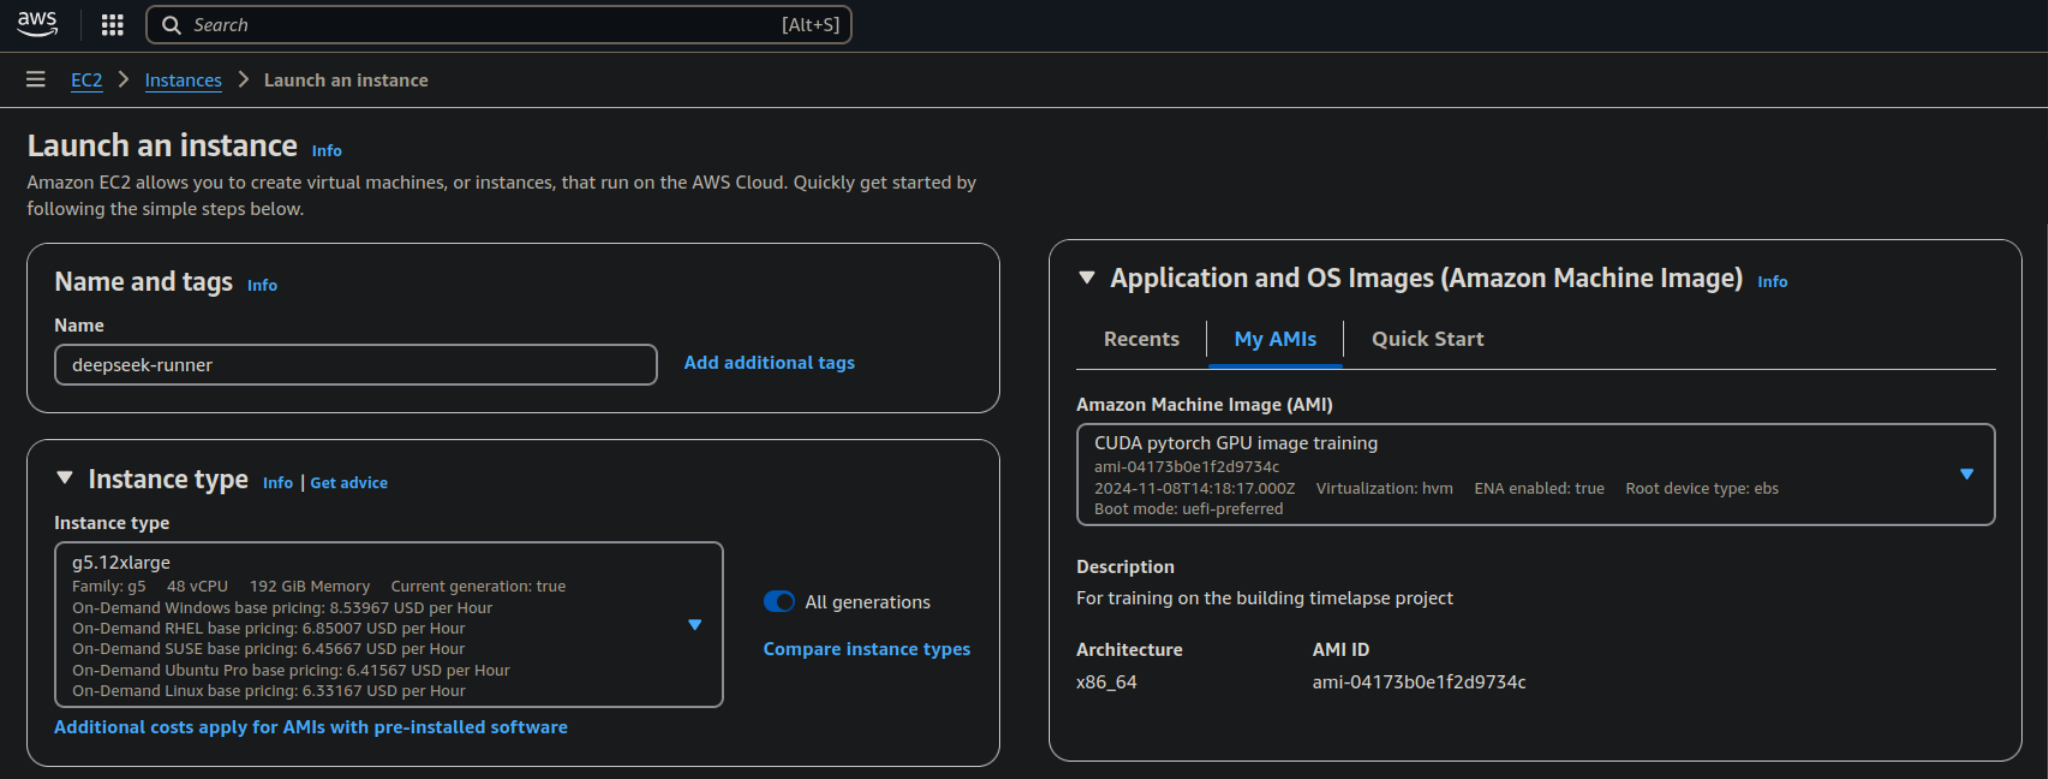The image size is (2048, 779).
Task: Open Info next to Launch an instance
Action: [x=327, y=150]
